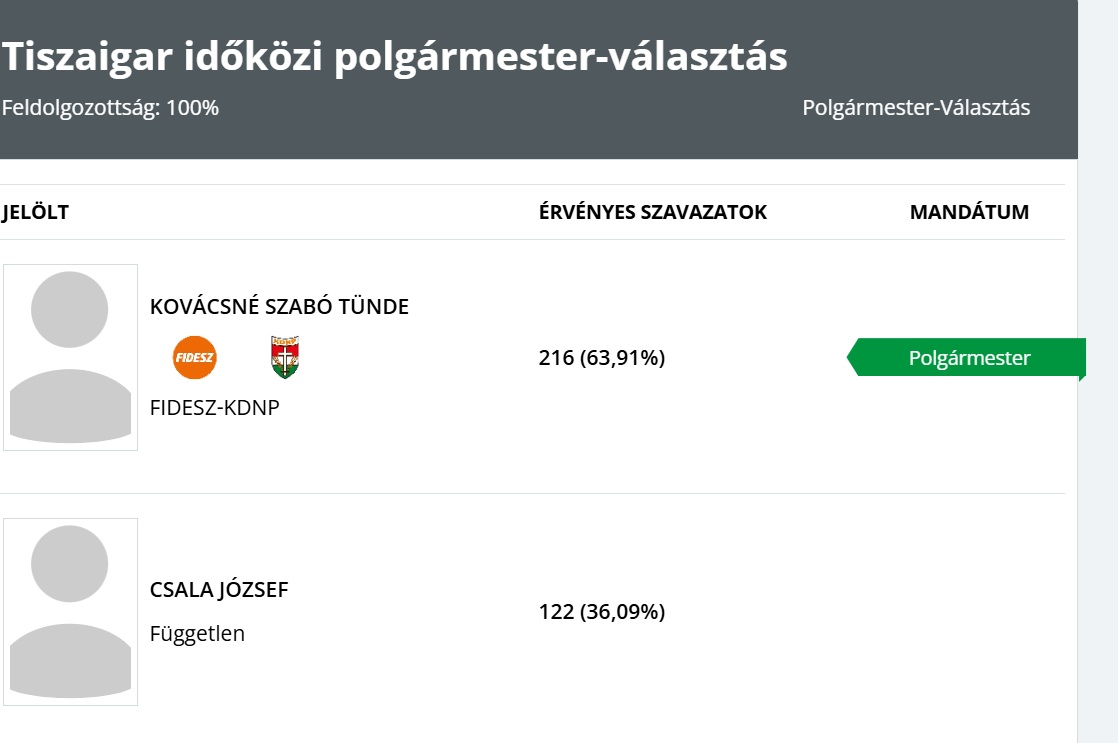Click the Független affiliation label
The height and width of the screenshot is (743, 1118).
pyautogui.click(x=198, y=633)
